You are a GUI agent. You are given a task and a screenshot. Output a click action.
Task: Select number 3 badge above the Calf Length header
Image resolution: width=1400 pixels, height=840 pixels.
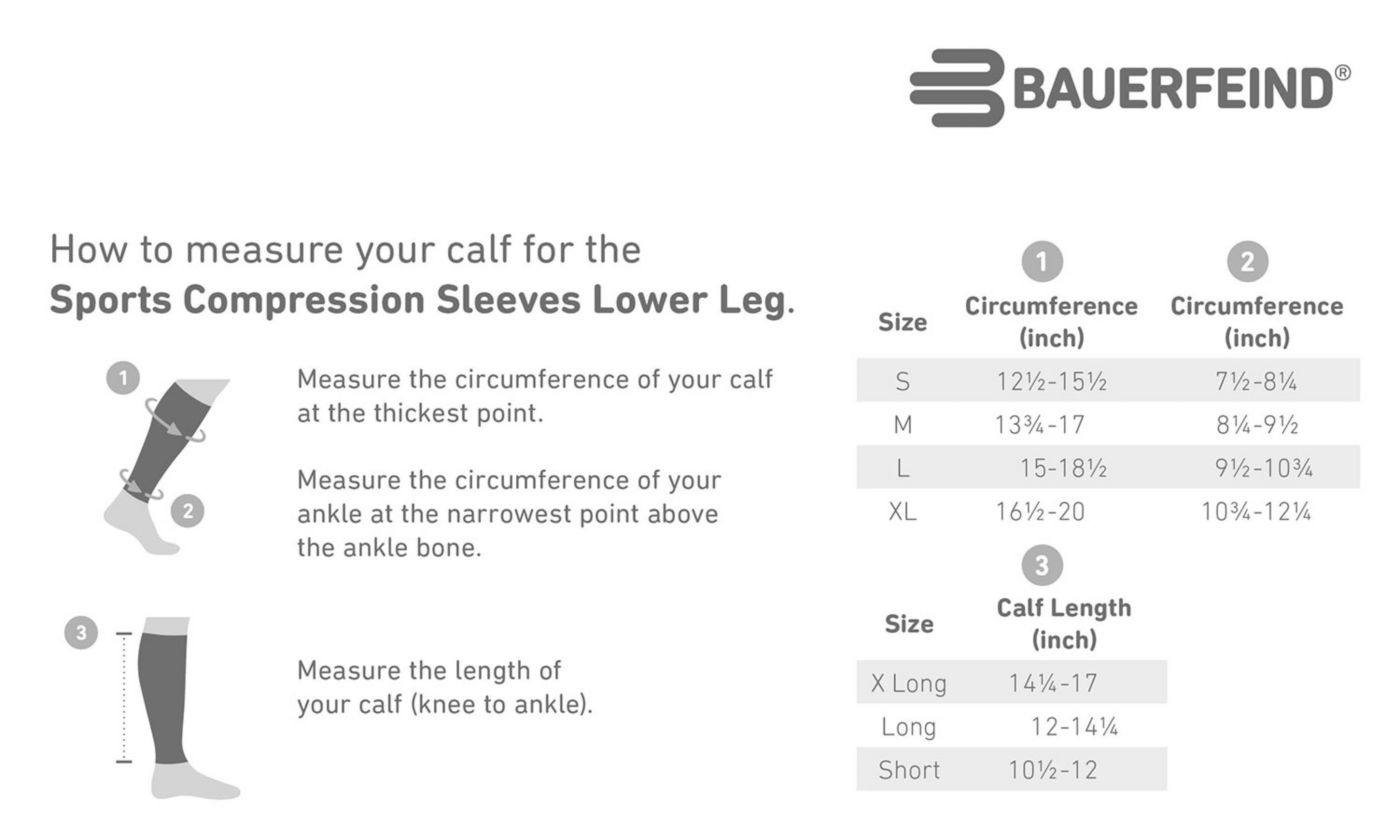click(x=1041, y=566)
